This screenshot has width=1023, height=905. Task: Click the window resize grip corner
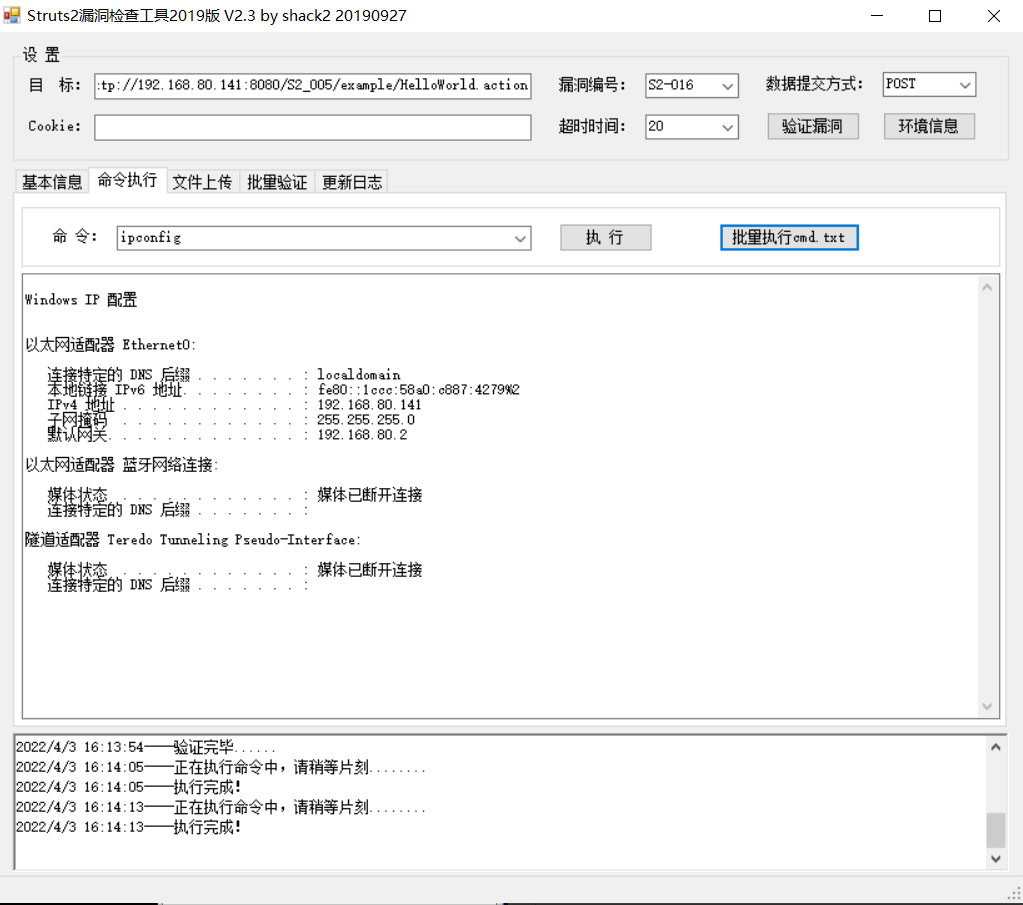click(x=1015, y=893)
